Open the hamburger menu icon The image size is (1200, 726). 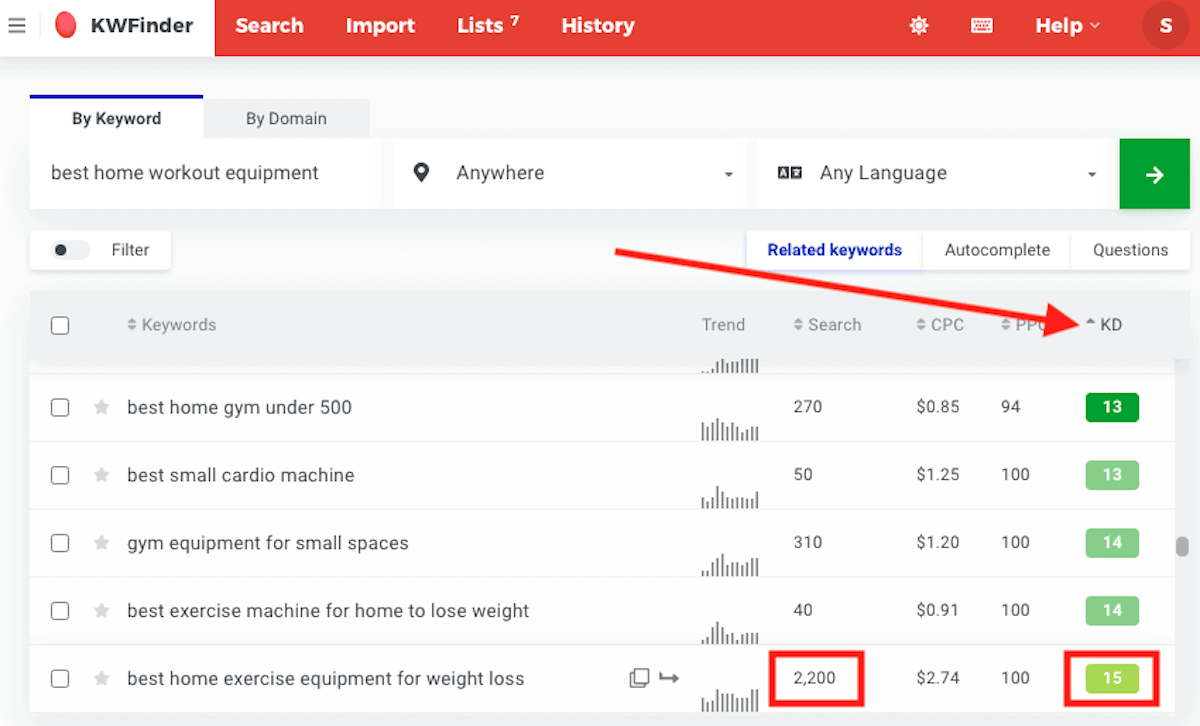click(17, 26)
